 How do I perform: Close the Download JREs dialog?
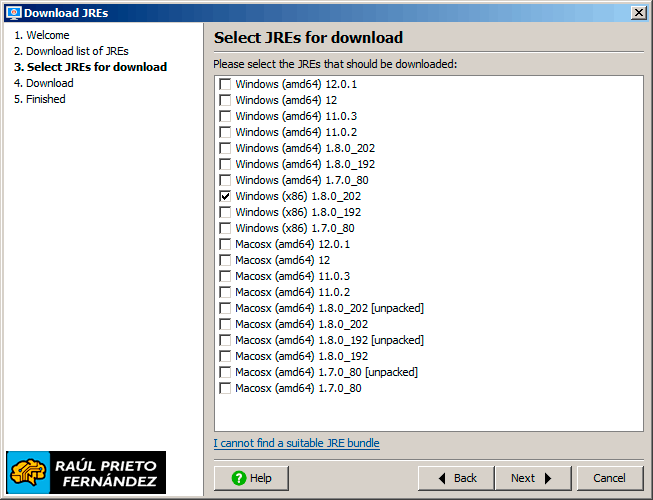(x=639, y=12)
